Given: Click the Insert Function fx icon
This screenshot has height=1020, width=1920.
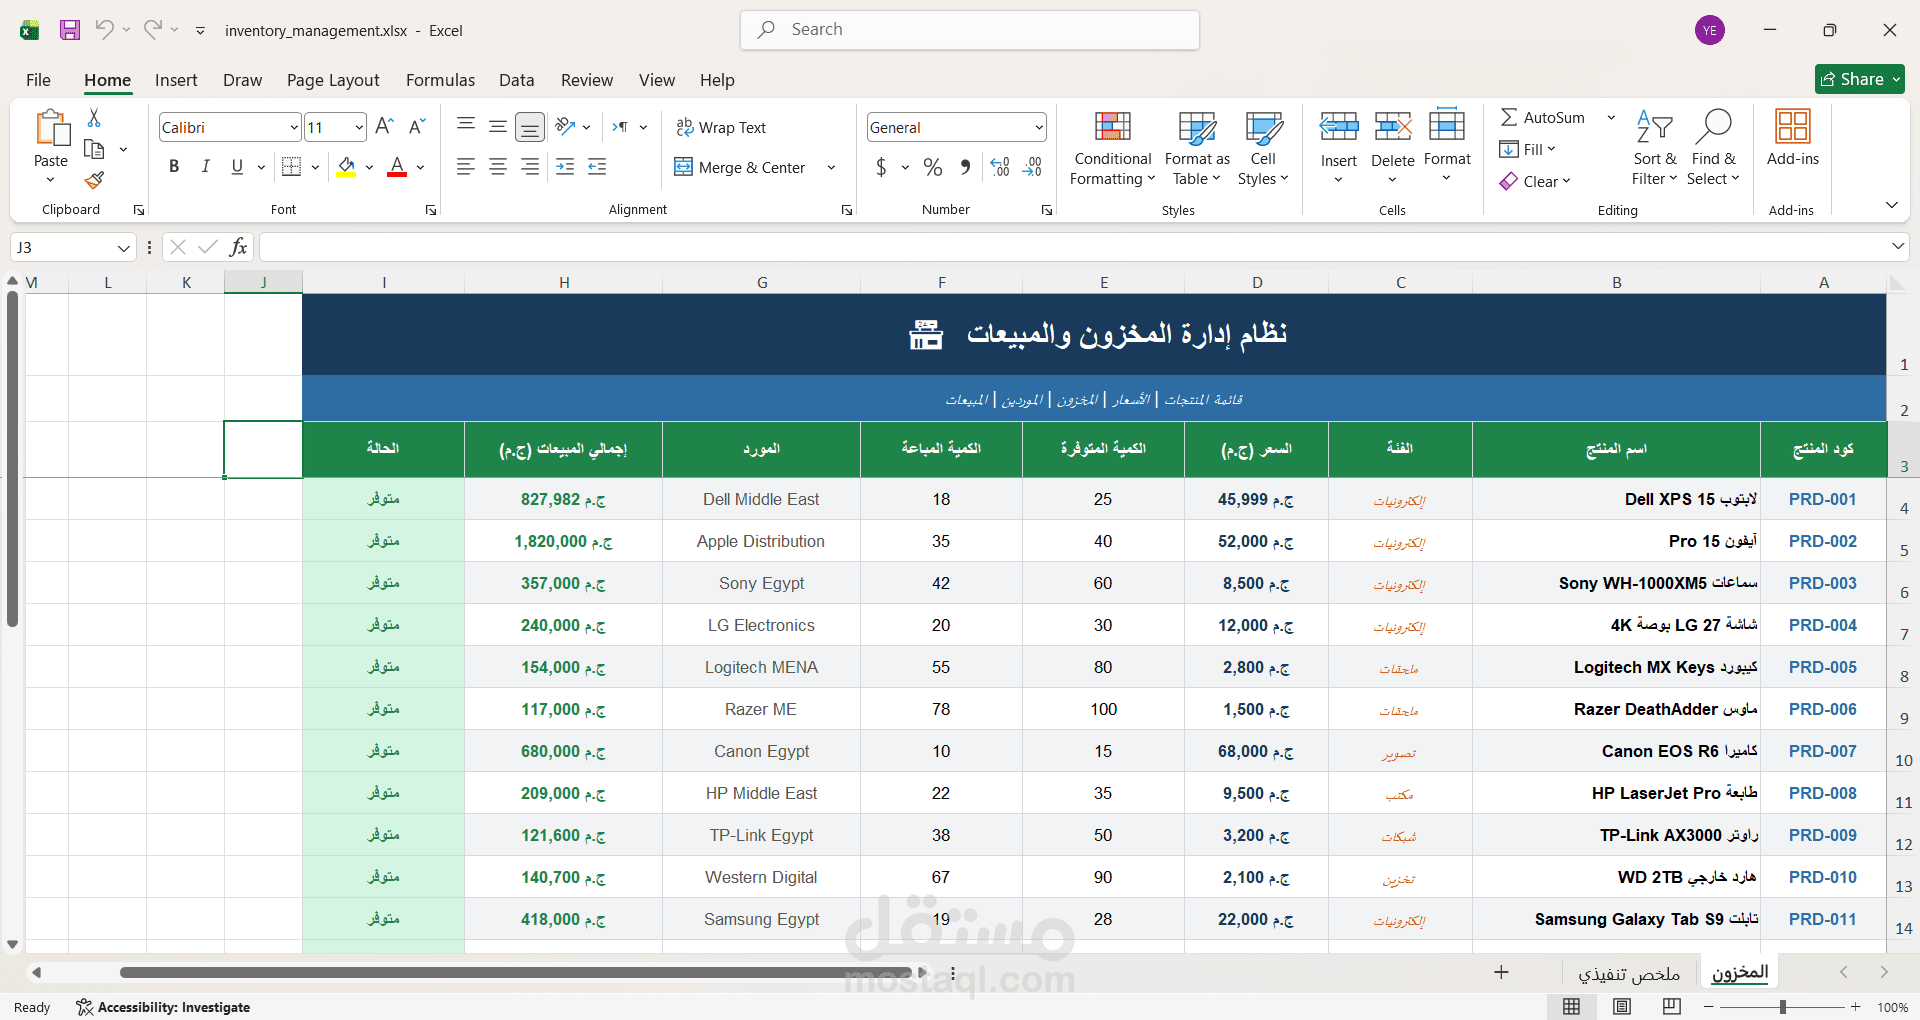Looking at the screenshot, I should click(x=238, y=247).
